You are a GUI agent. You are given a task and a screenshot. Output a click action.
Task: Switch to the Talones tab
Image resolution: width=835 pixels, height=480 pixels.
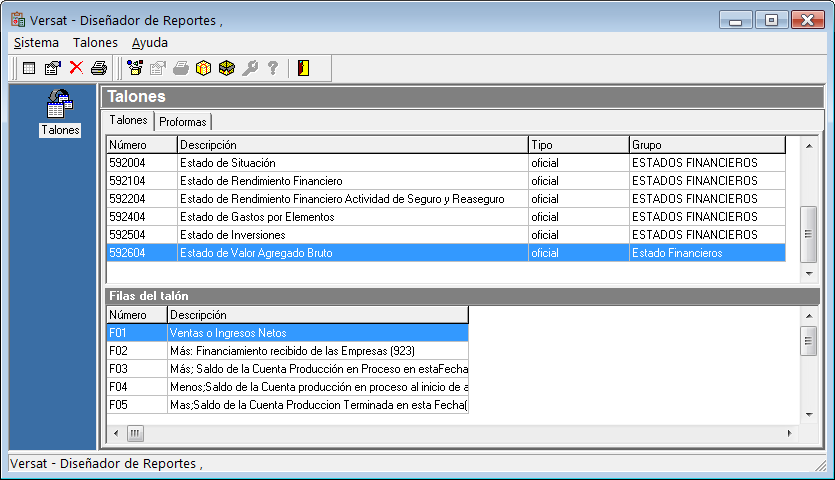coord(128,120)
